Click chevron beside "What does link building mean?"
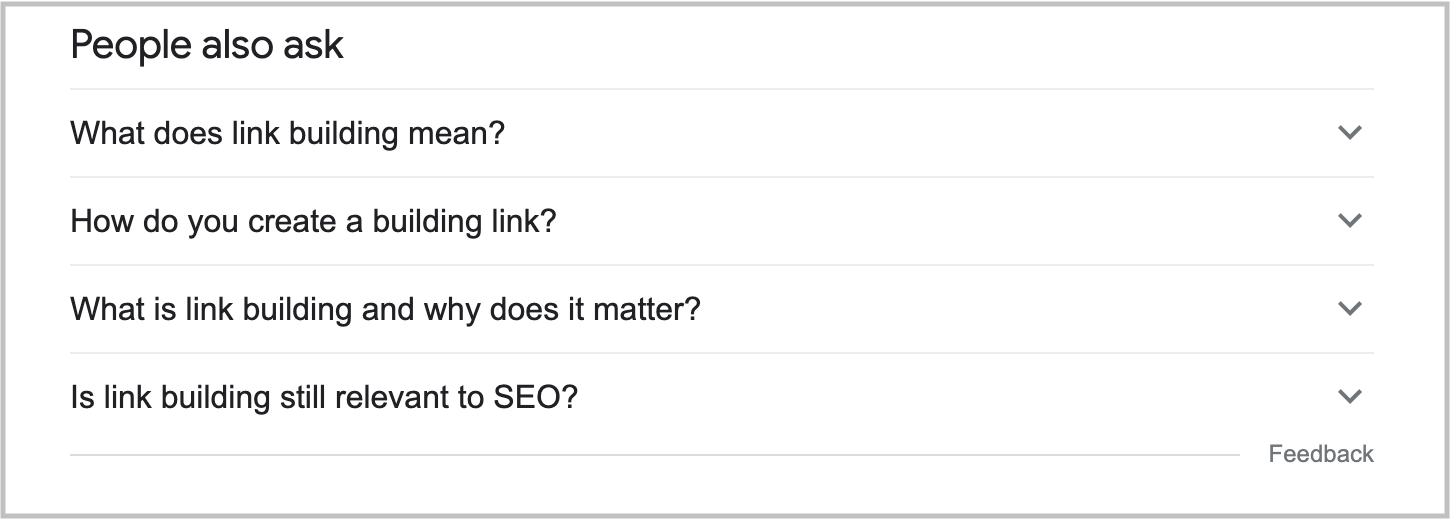 tap(1349, 133)
